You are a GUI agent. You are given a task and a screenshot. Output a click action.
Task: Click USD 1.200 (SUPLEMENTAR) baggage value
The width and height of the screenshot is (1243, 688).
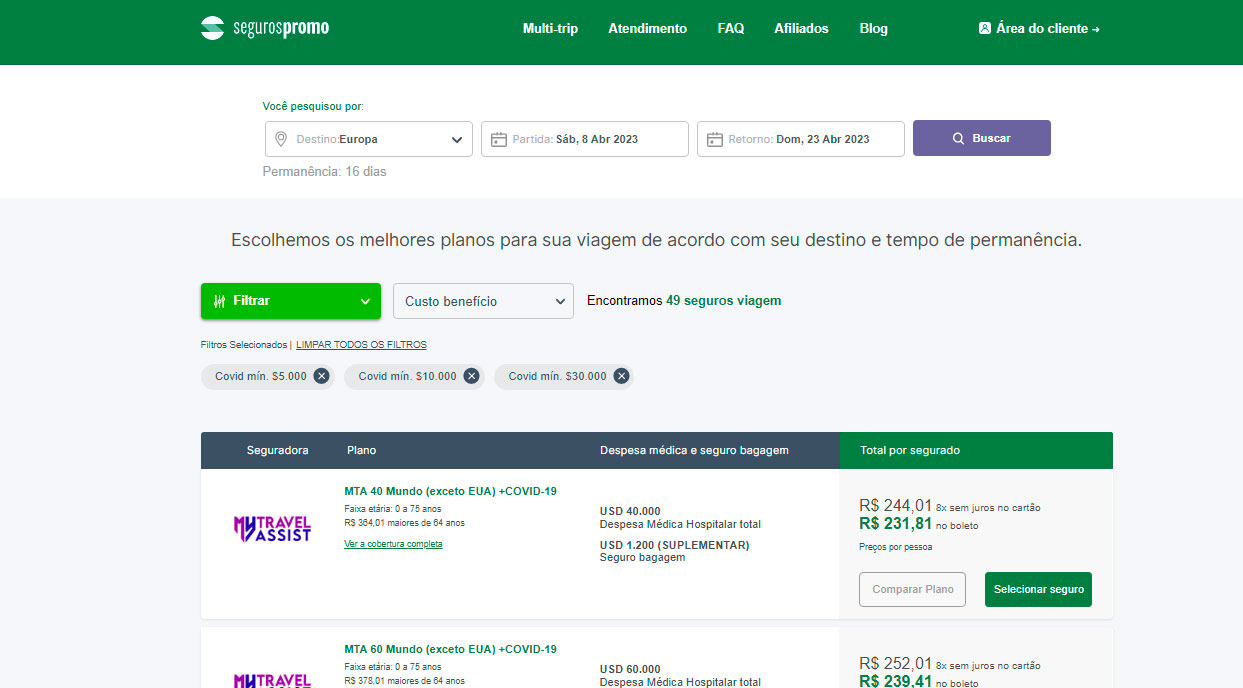(x=674, y=545)
